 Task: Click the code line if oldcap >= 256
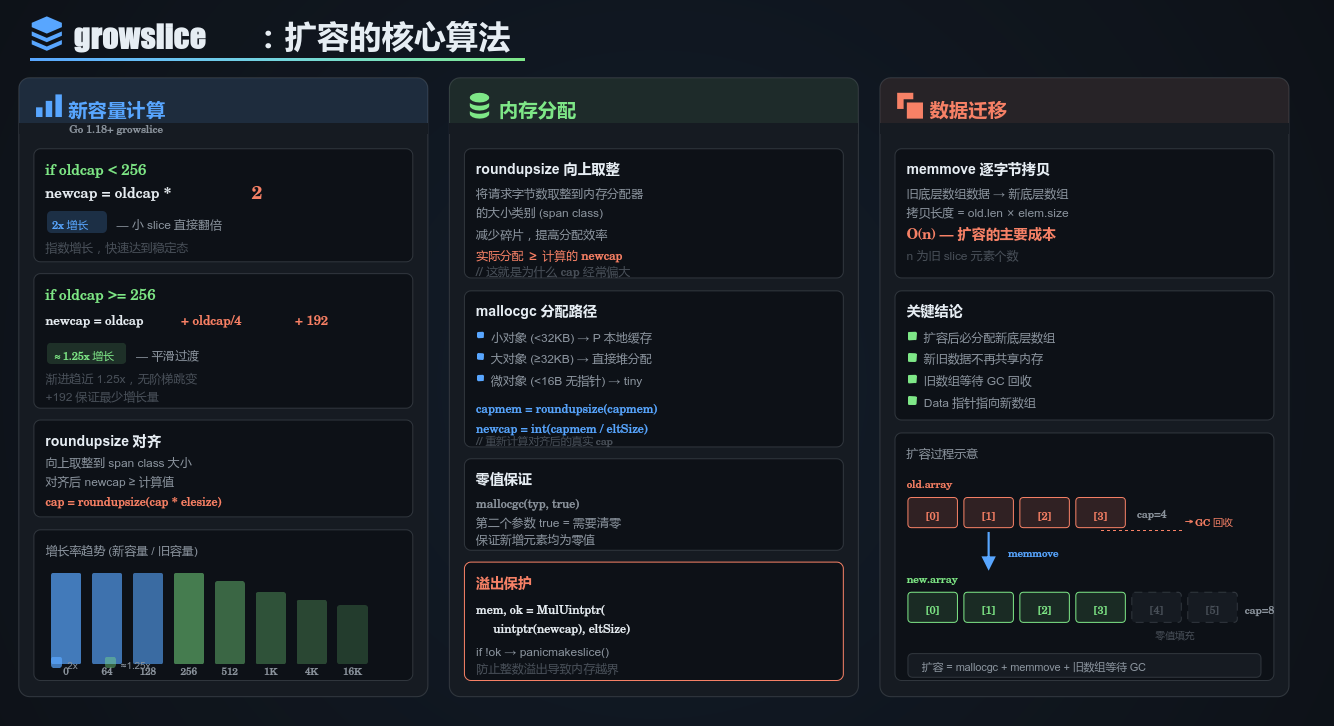click(x=100, y=295)
